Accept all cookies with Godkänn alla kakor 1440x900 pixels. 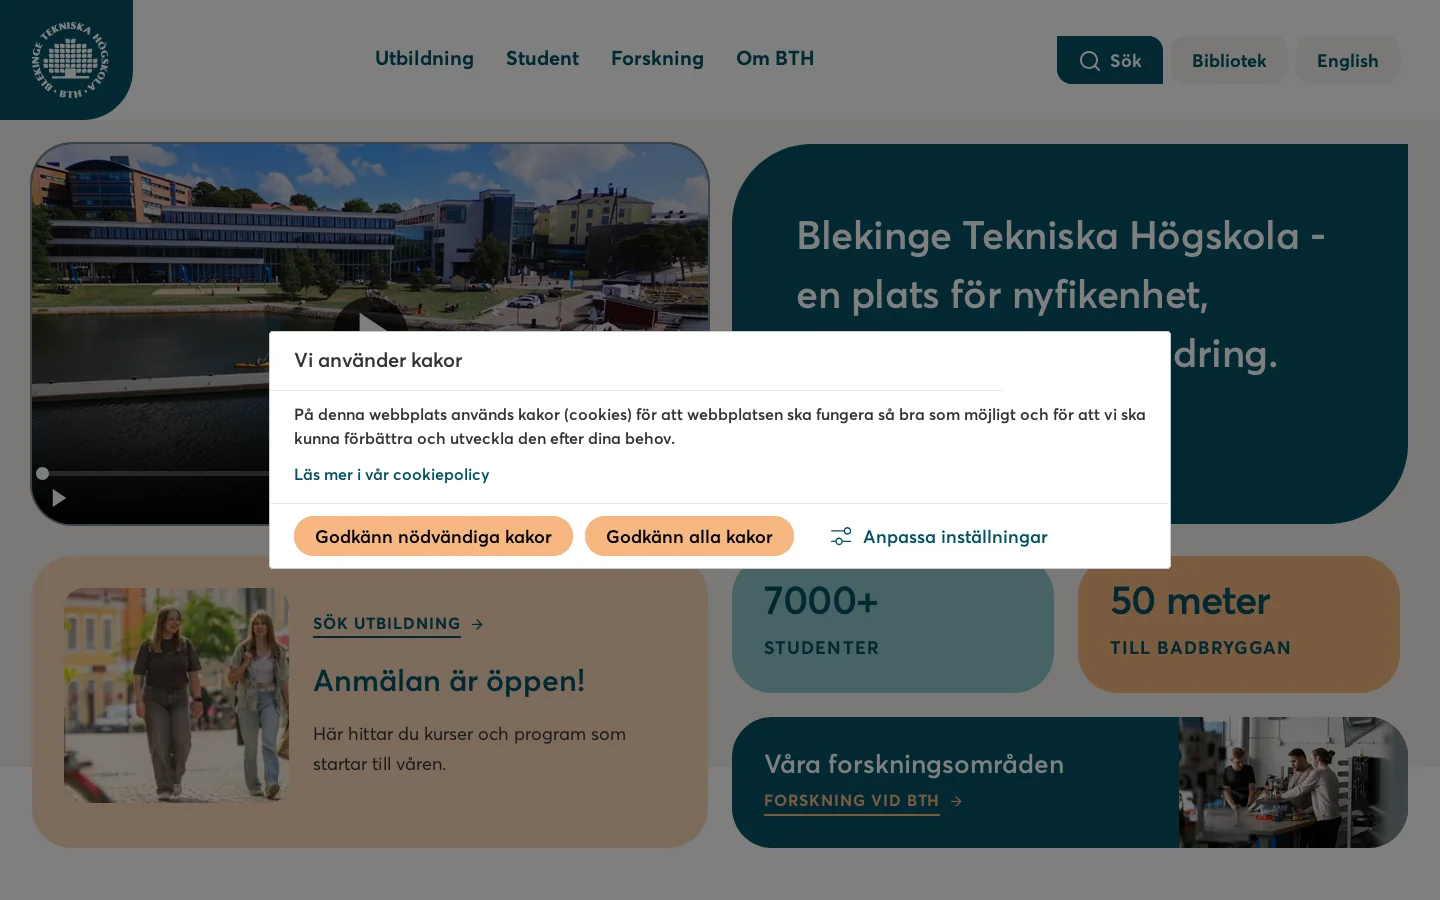(689, 536)
